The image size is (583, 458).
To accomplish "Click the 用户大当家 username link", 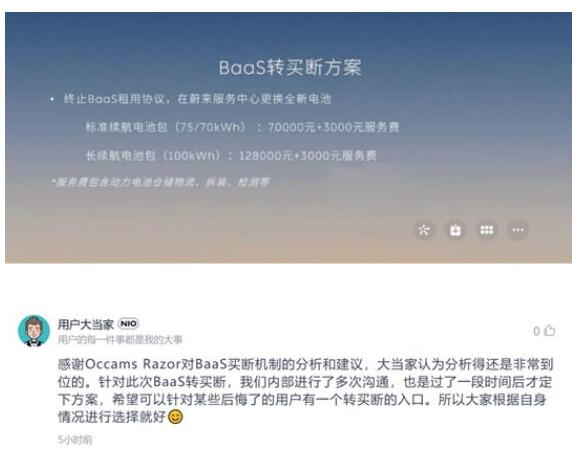I will click(86, 324).
